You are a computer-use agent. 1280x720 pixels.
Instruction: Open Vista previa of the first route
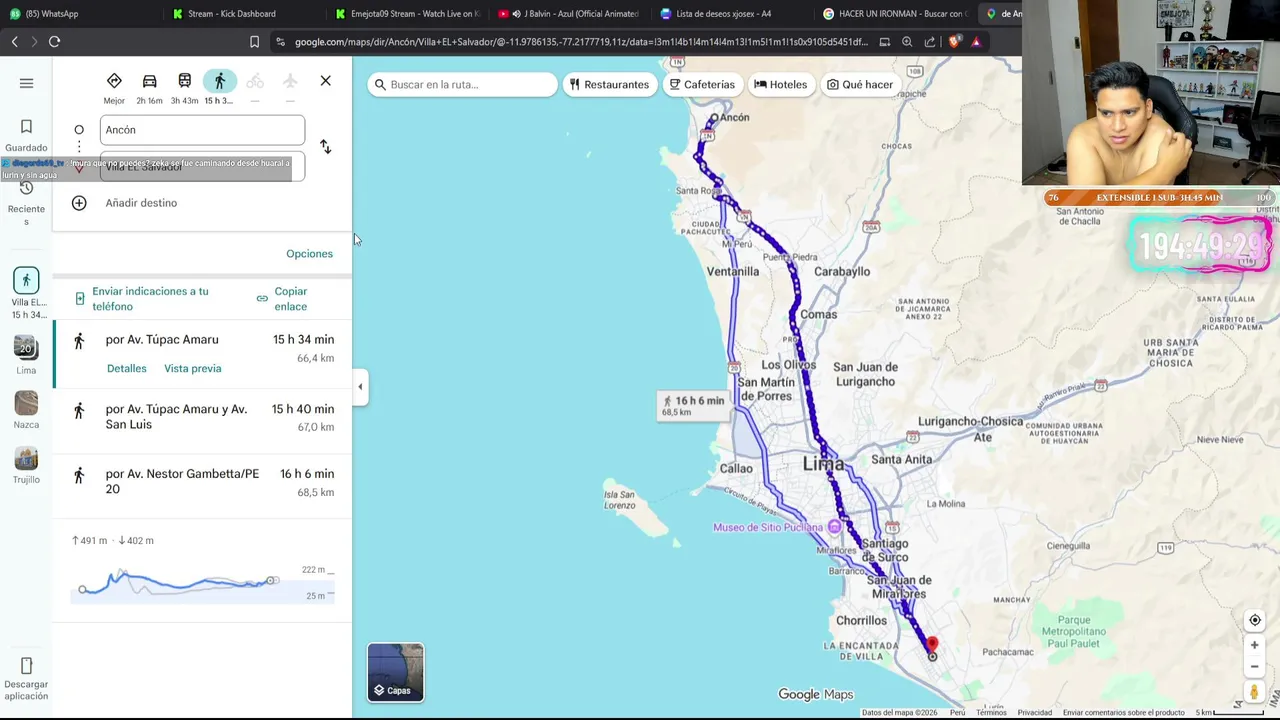[x=193, y=369]
